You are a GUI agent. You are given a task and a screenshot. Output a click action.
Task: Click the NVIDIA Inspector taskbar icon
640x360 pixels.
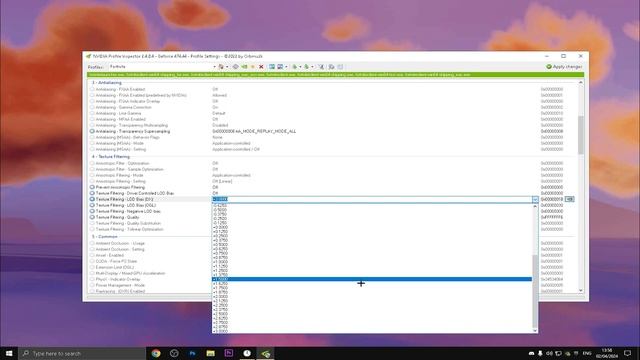[265, 353]
